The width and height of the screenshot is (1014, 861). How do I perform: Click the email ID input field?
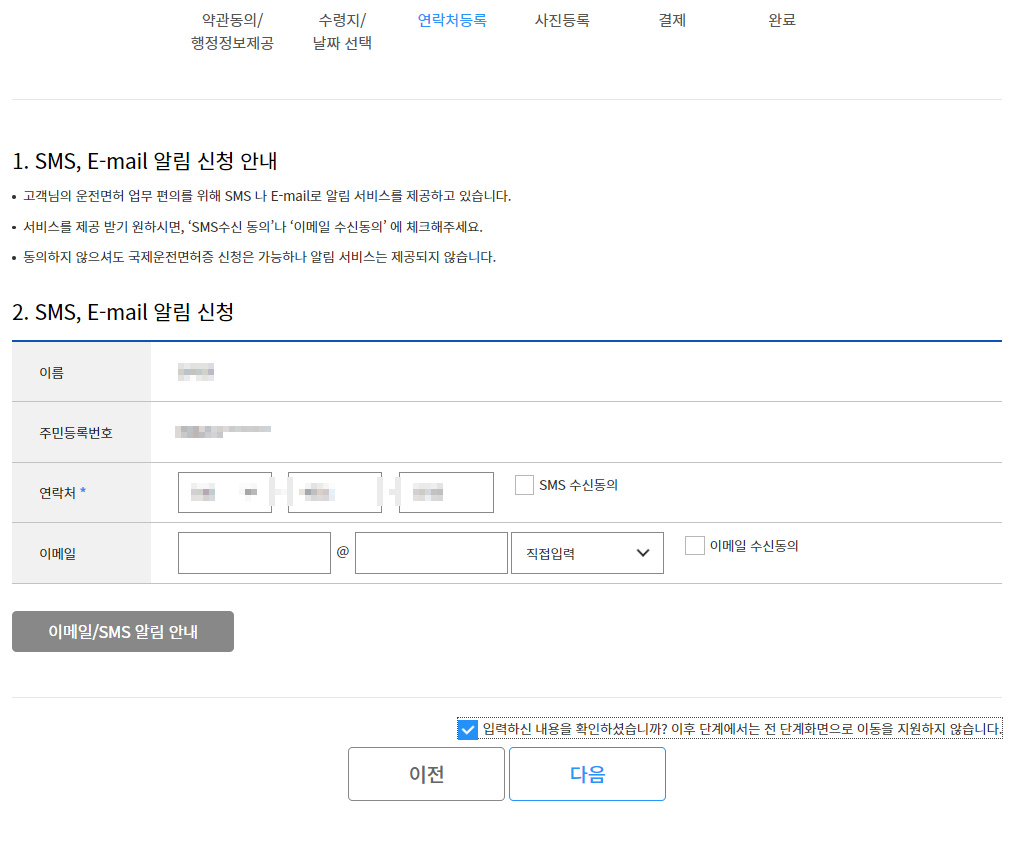[254, 553]
